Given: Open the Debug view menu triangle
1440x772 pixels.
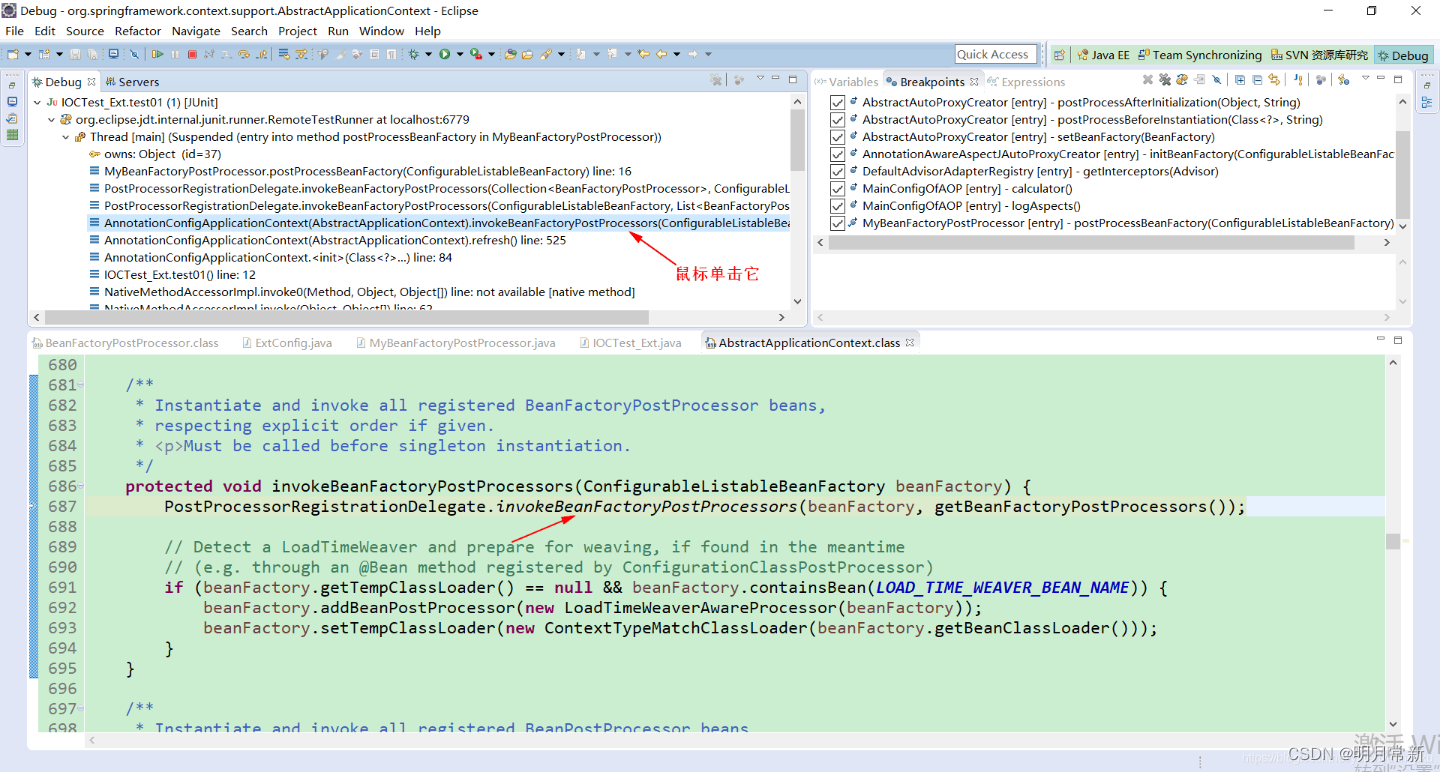Looking at the screenshot, I should pyautogui.click(x=760, y=78).
